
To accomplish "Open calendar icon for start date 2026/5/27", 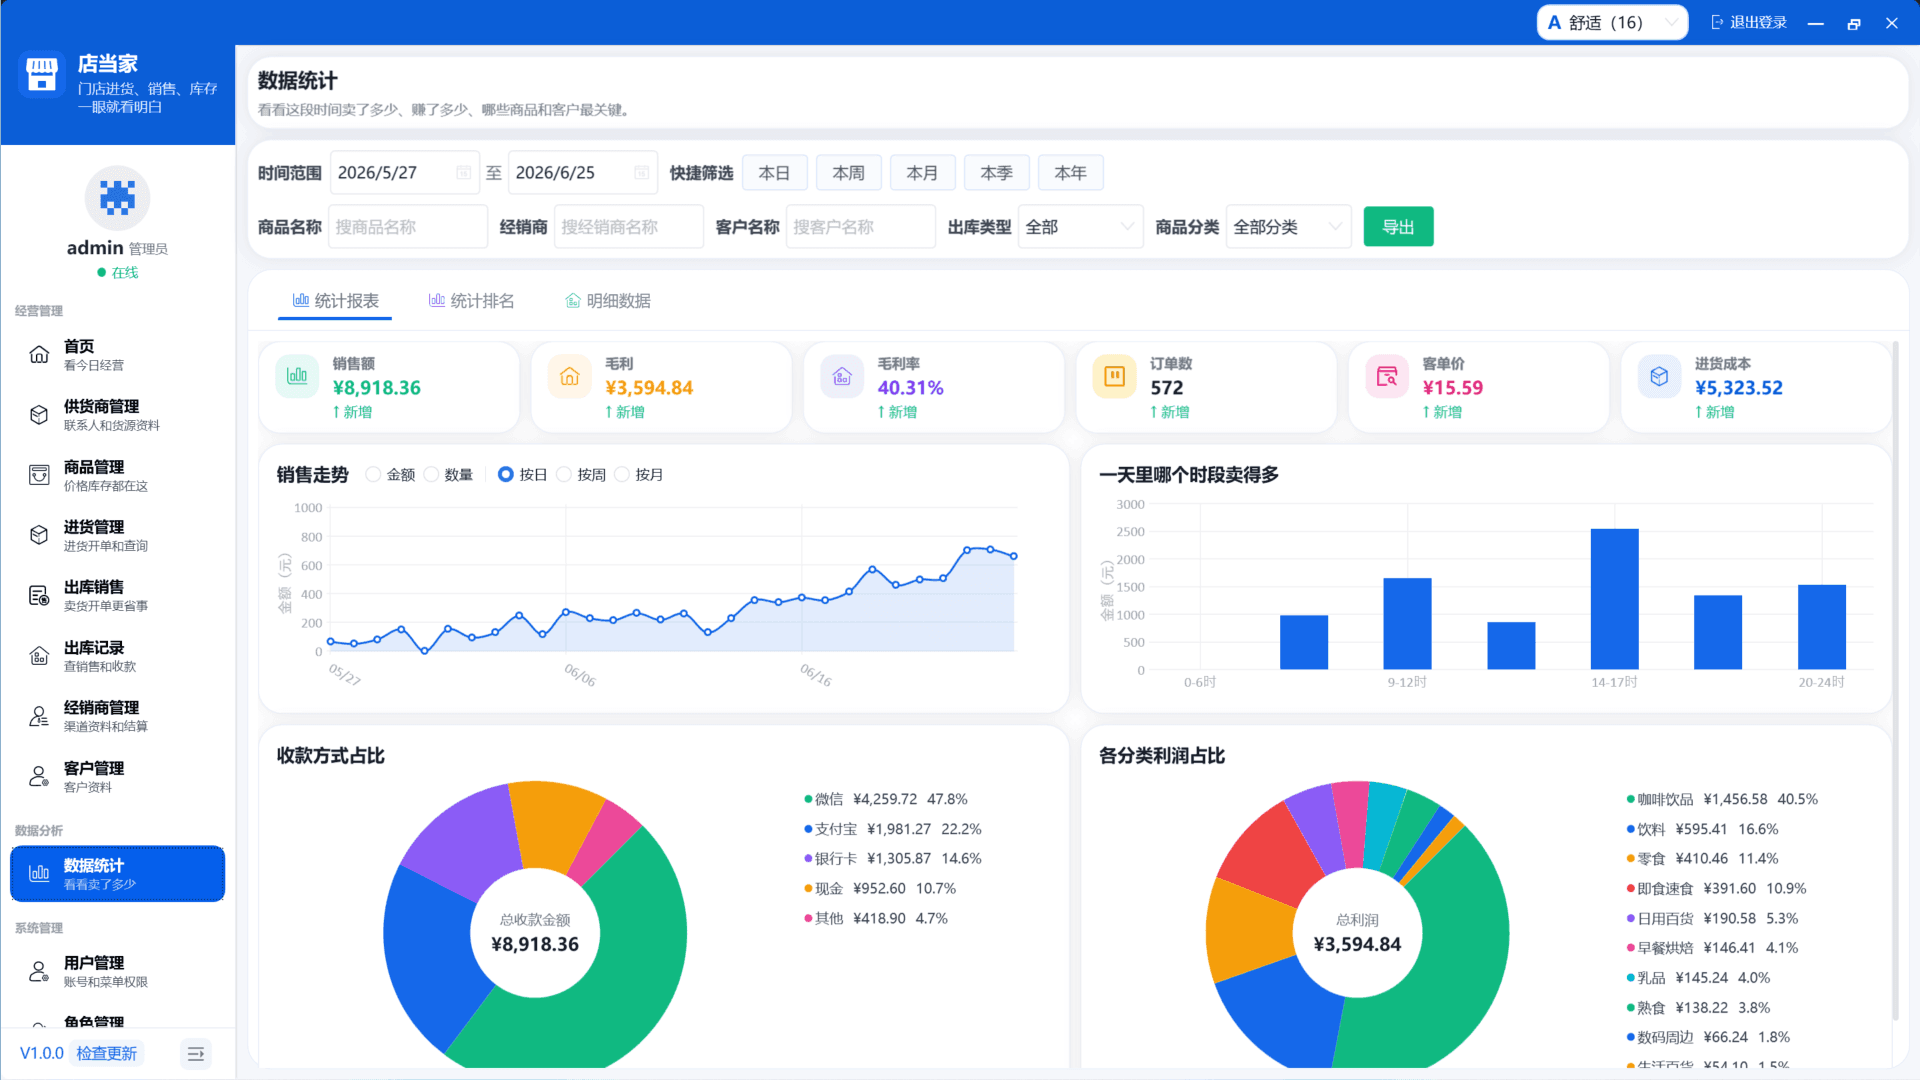I will point(464,173).
